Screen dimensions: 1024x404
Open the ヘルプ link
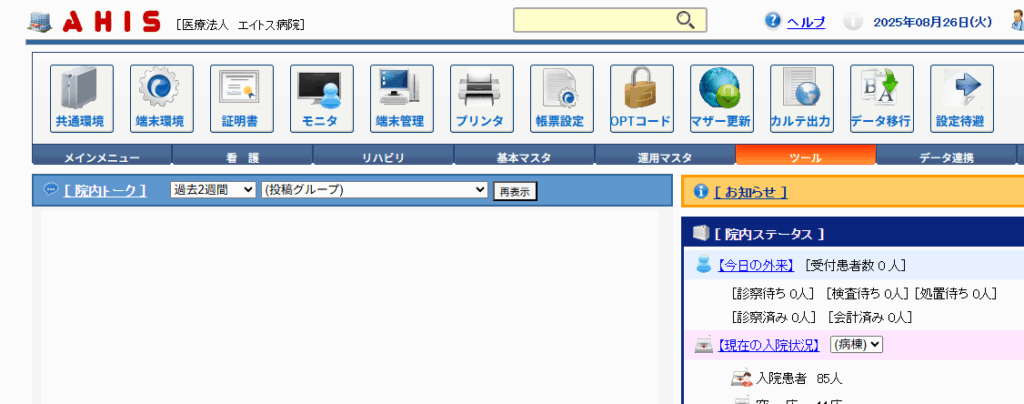806,22
